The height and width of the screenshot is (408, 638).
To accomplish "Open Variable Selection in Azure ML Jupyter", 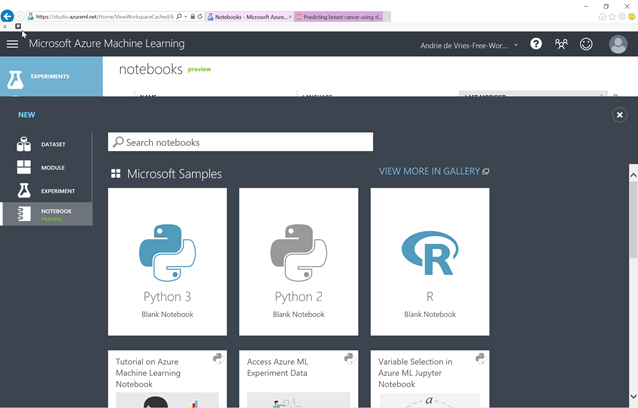I will point(430,379).
